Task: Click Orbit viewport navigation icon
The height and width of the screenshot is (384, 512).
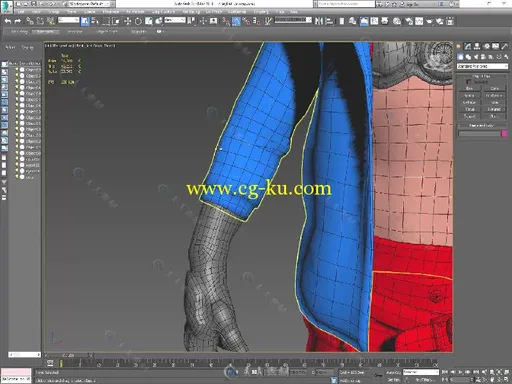Action: click(x=499, y=379)
